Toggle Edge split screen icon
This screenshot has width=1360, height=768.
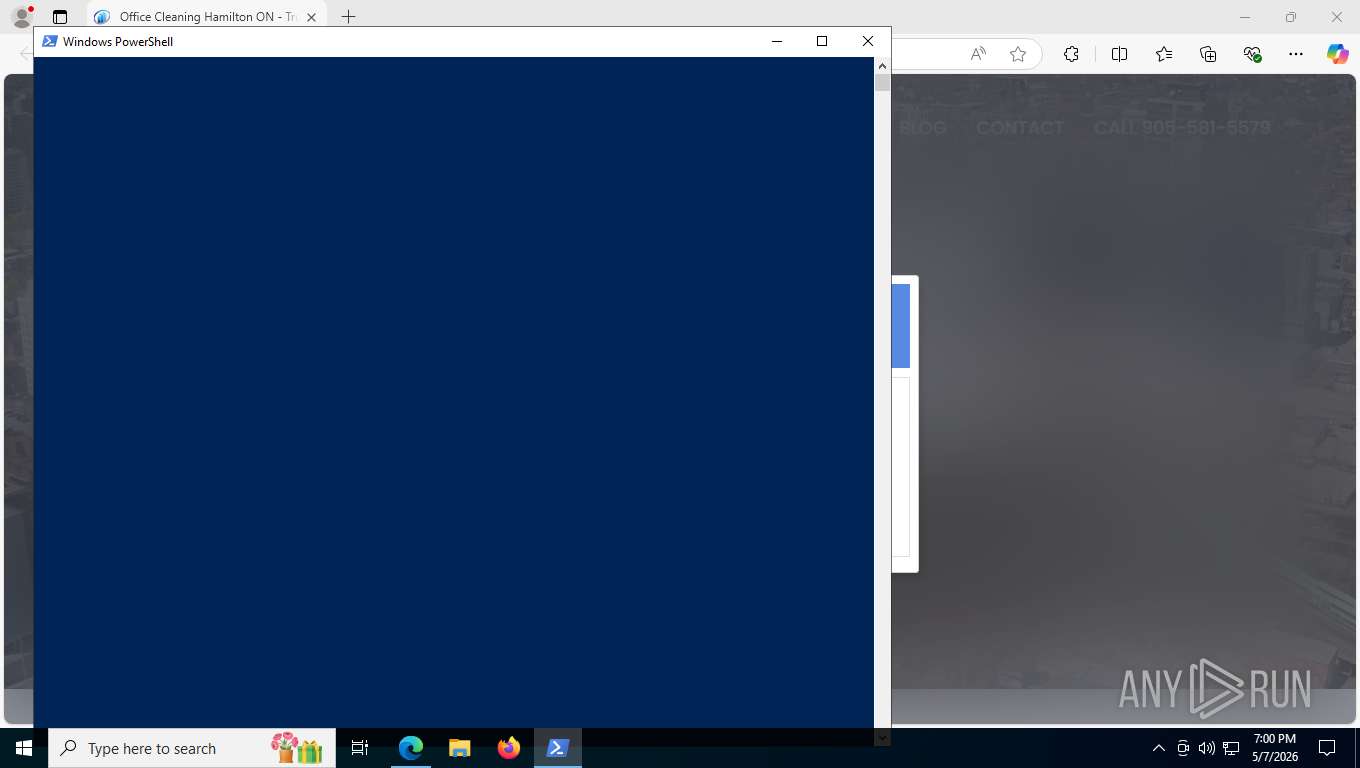[1119, 54]
